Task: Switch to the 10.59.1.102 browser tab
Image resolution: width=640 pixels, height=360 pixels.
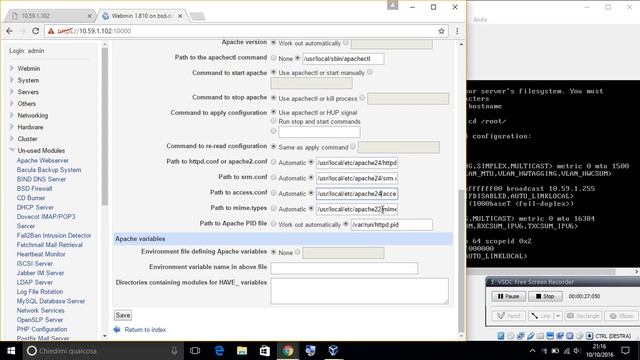Action: tap(49, 16)
